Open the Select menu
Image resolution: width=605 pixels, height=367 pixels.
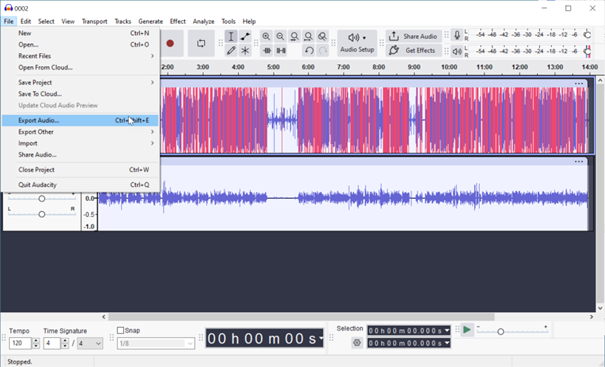coord(46,21)
